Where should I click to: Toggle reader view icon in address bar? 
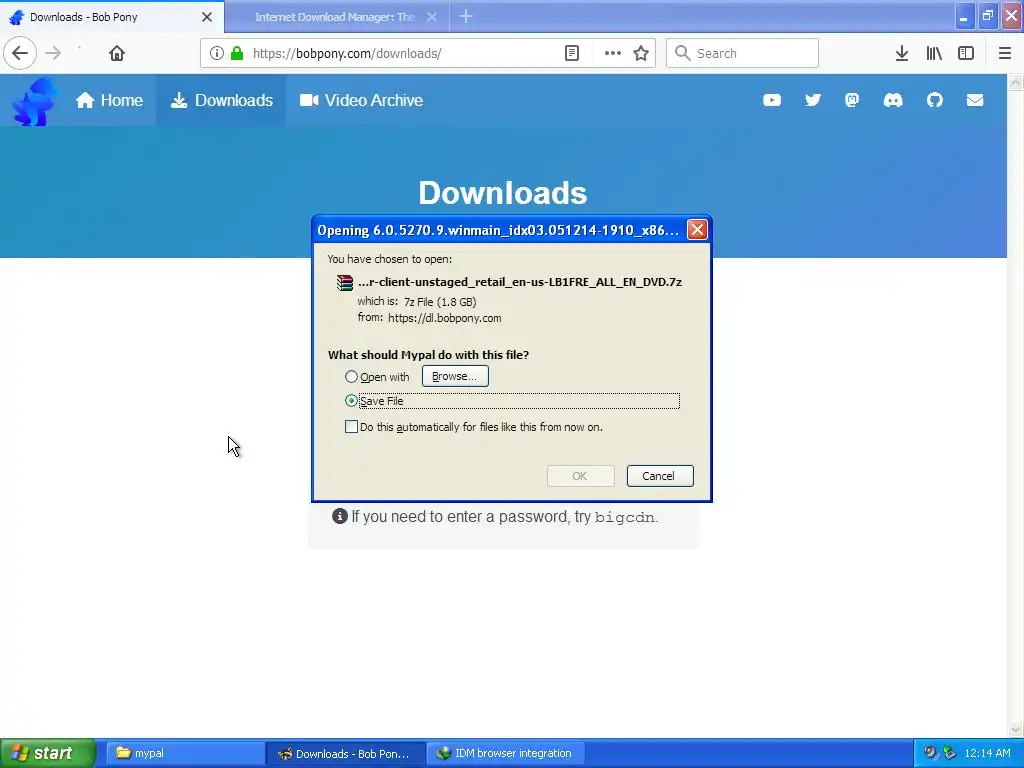pyautogui.click(x=572, y=53)
